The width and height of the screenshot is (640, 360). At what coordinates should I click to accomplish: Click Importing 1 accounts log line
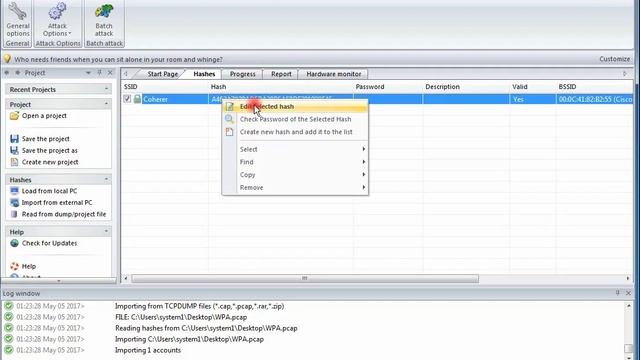[148, 350]
